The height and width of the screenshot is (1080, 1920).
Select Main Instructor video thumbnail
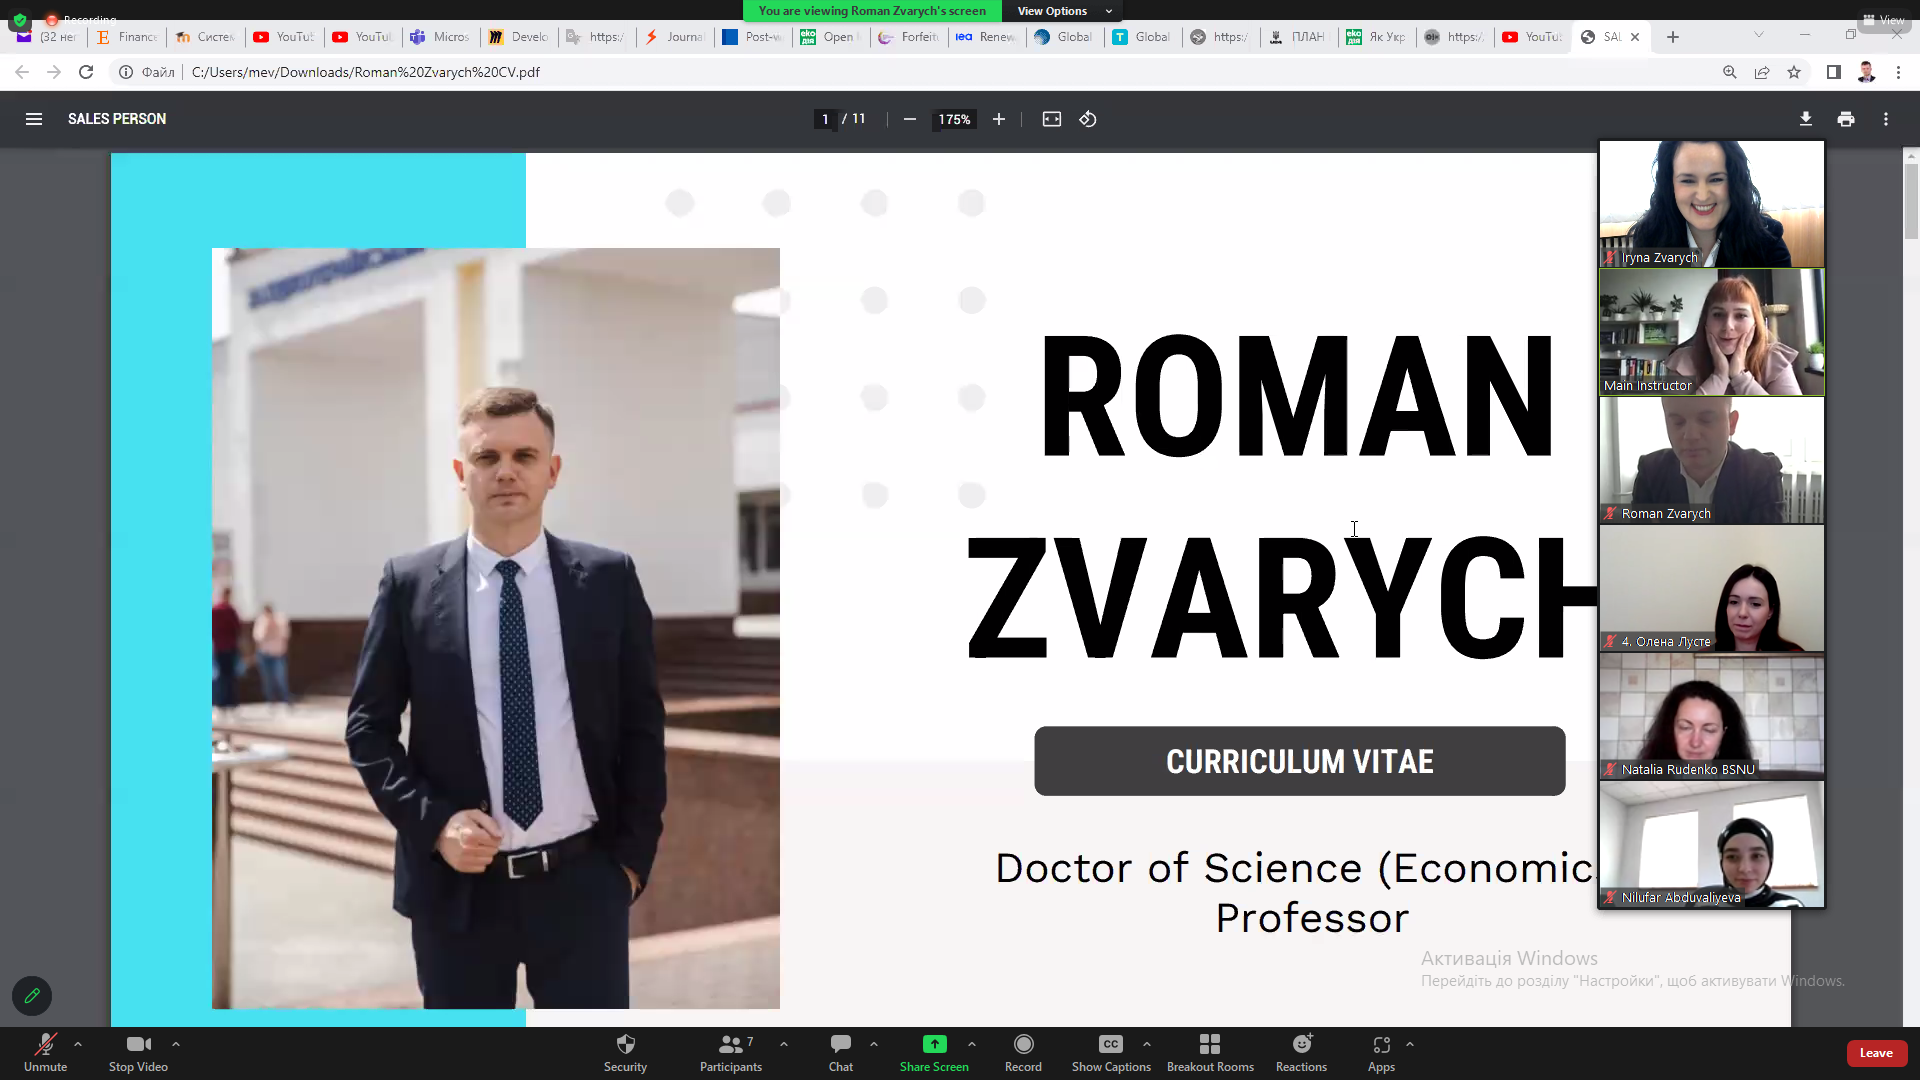pyautogui.click(x=1711, y=332)
